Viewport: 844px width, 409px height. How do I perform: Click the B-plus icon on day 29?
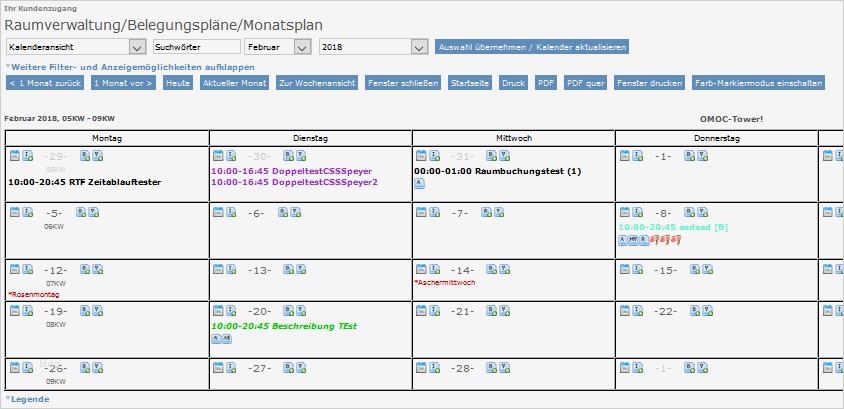tap(86, 156)
